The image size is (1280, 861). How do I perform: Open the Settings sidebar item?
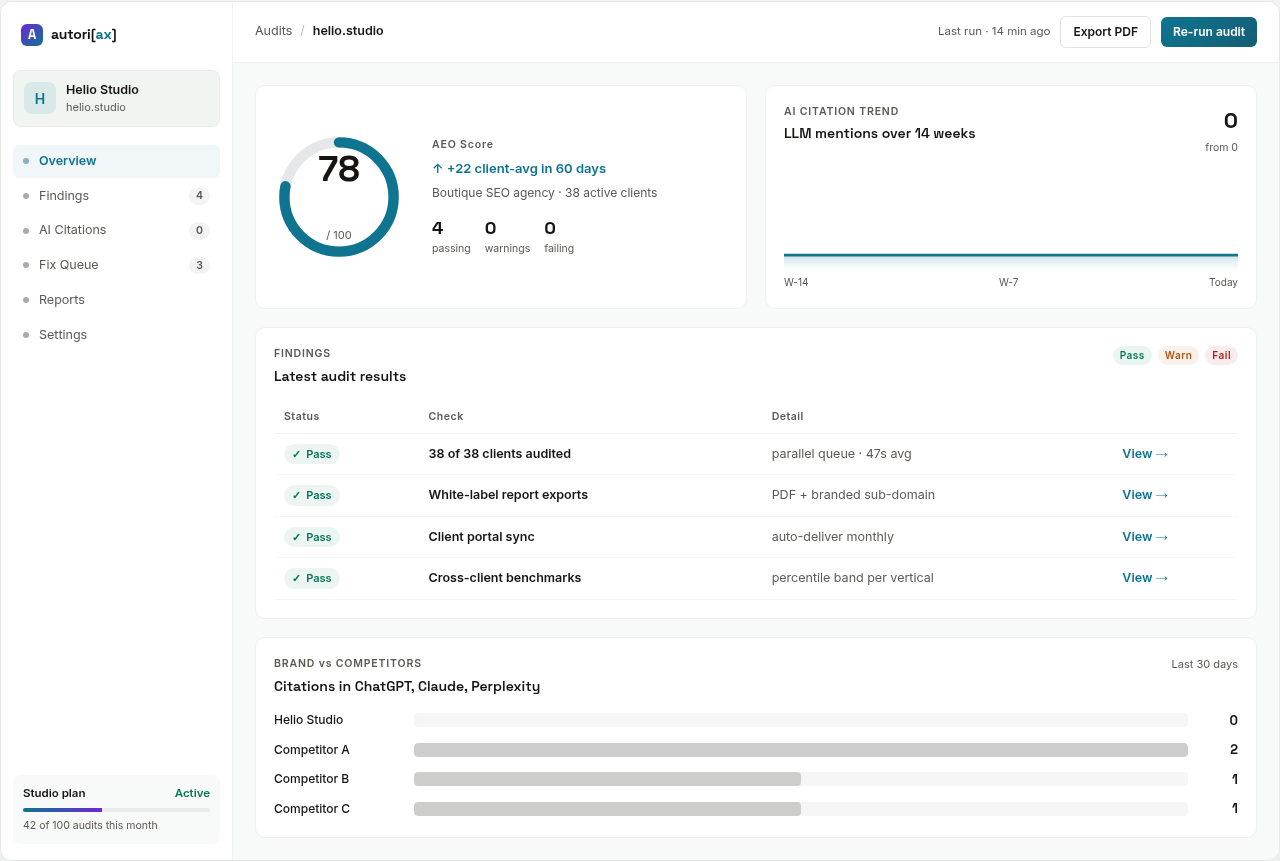[x=116, y=335]
